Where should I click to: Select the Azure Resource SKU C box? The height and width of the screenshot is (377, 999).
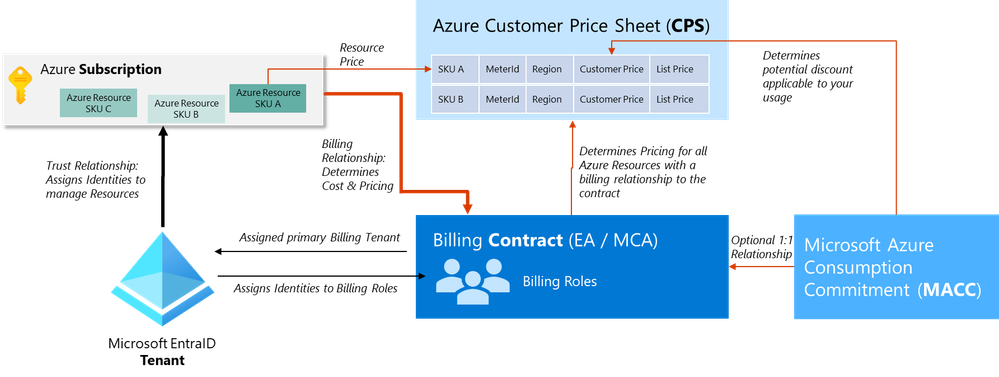98,103
